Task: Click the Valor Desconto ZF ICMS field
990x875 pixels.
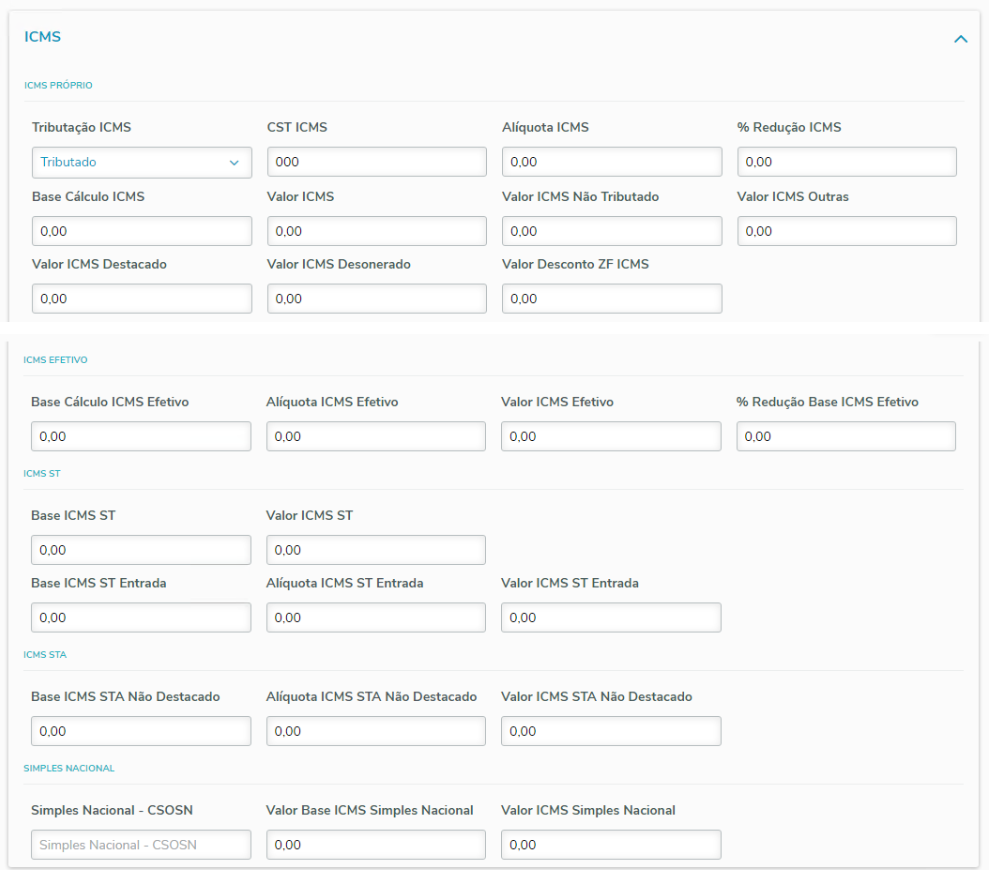Action: [611, 299]
